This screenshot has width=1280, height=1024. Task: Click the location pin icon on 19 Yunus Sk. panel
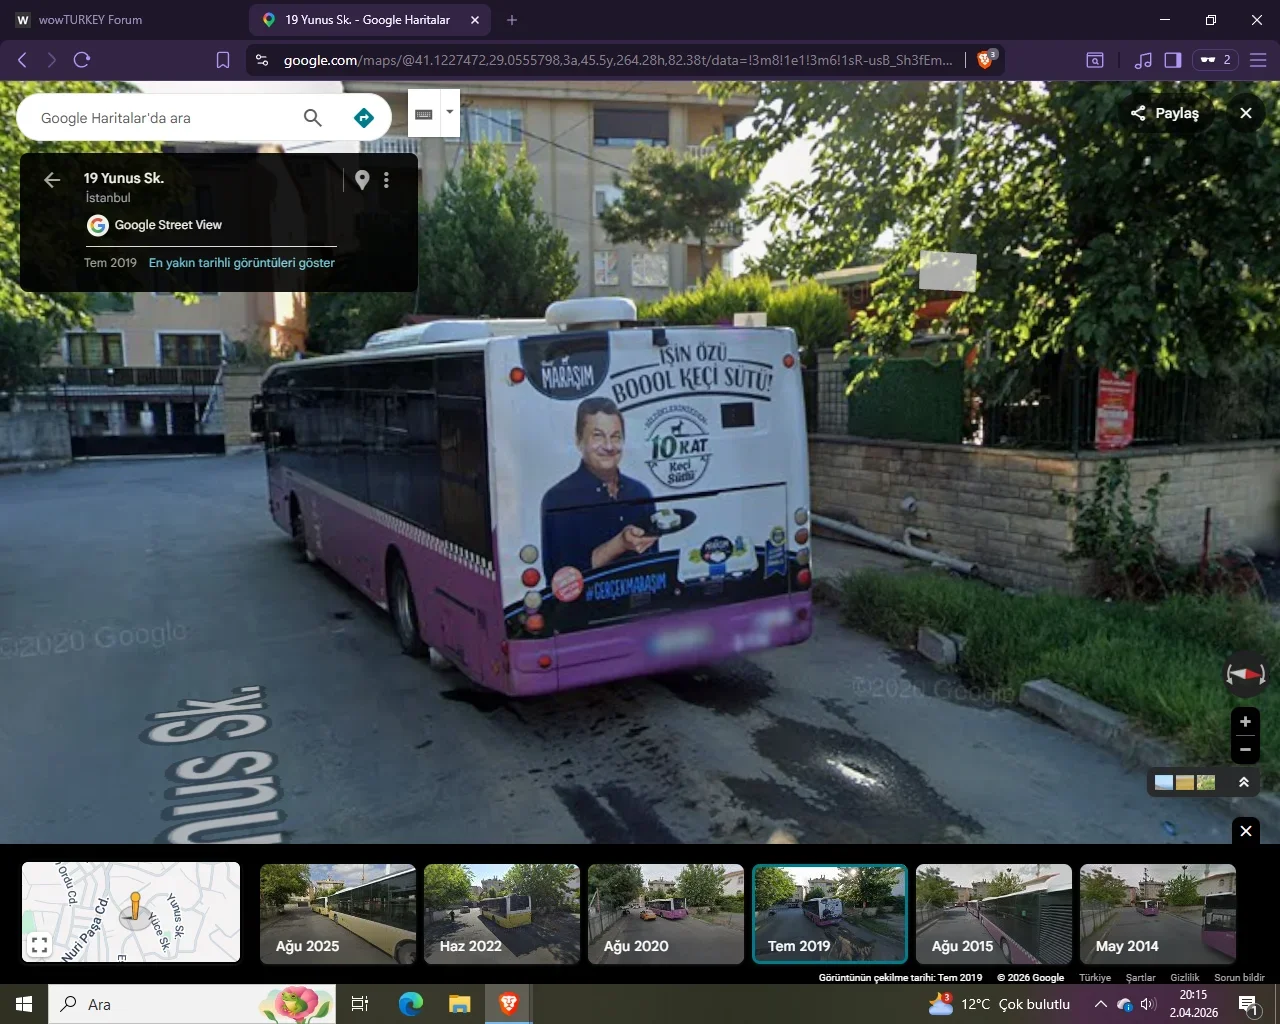click(362, 180)
